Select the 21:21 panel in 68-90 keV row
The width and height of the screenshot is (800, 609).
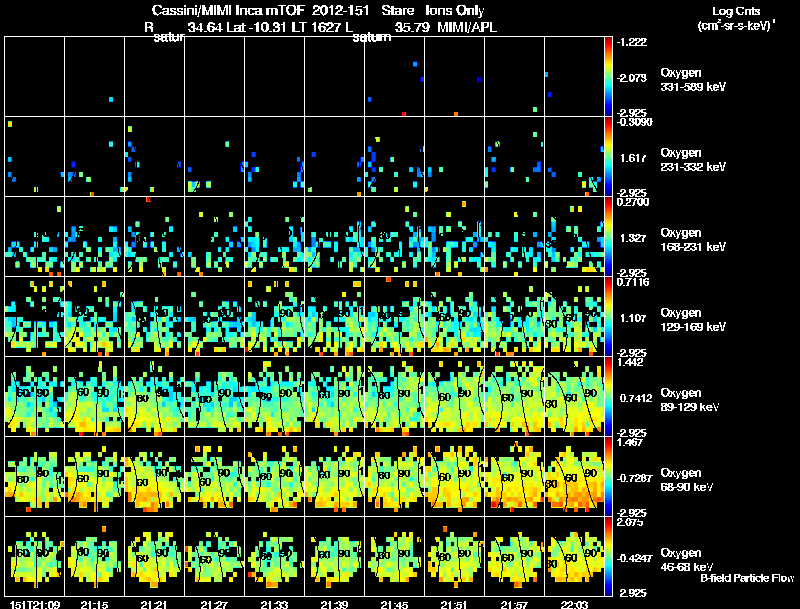point(155,476)
